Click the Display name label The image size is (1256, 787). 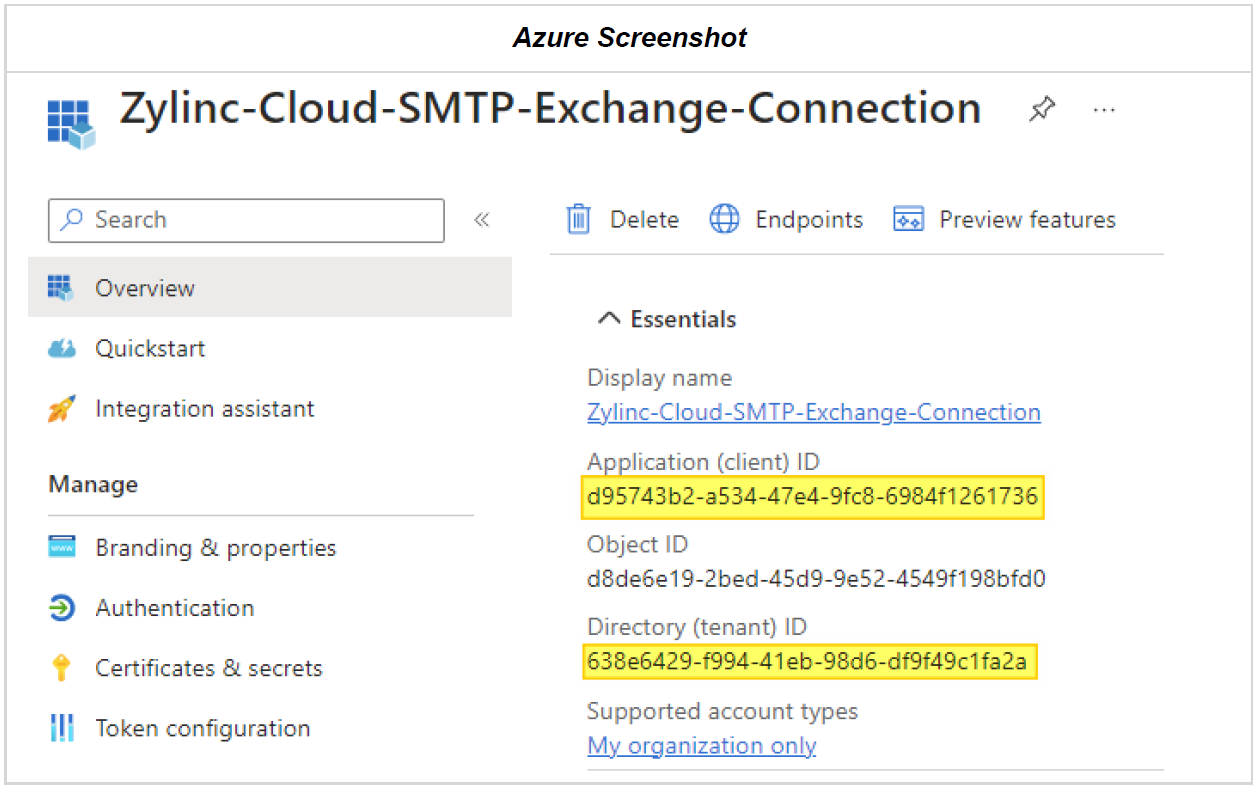660,378
